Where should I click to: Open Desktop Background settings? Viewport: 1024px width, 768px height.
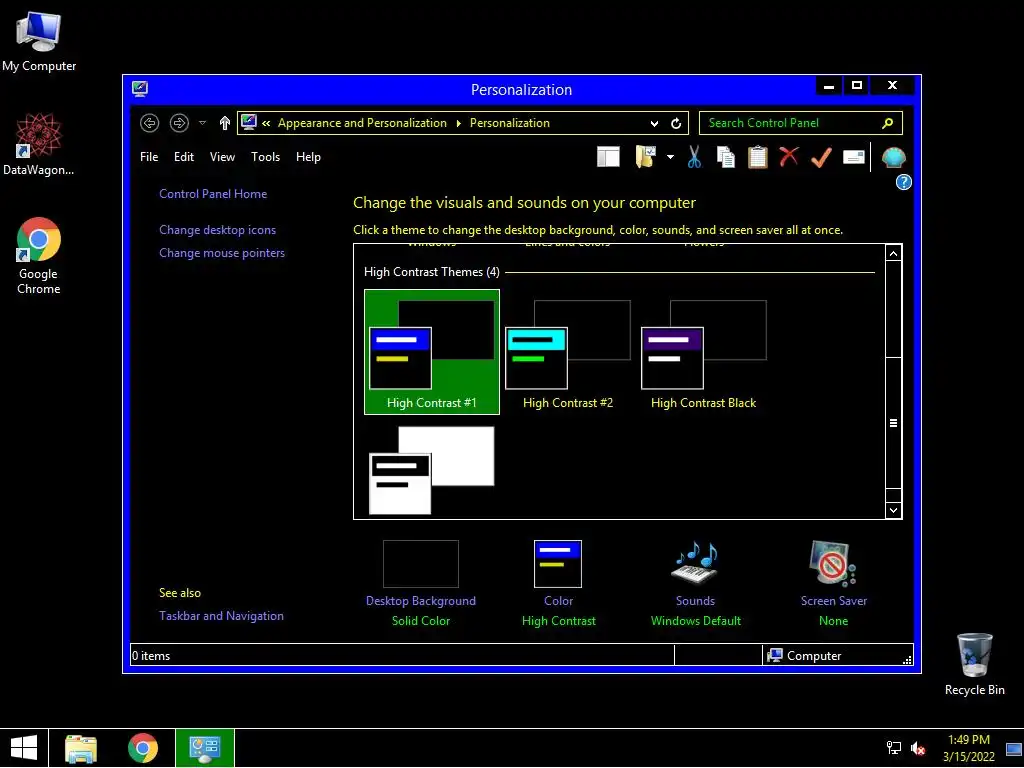tap(421, 583)
